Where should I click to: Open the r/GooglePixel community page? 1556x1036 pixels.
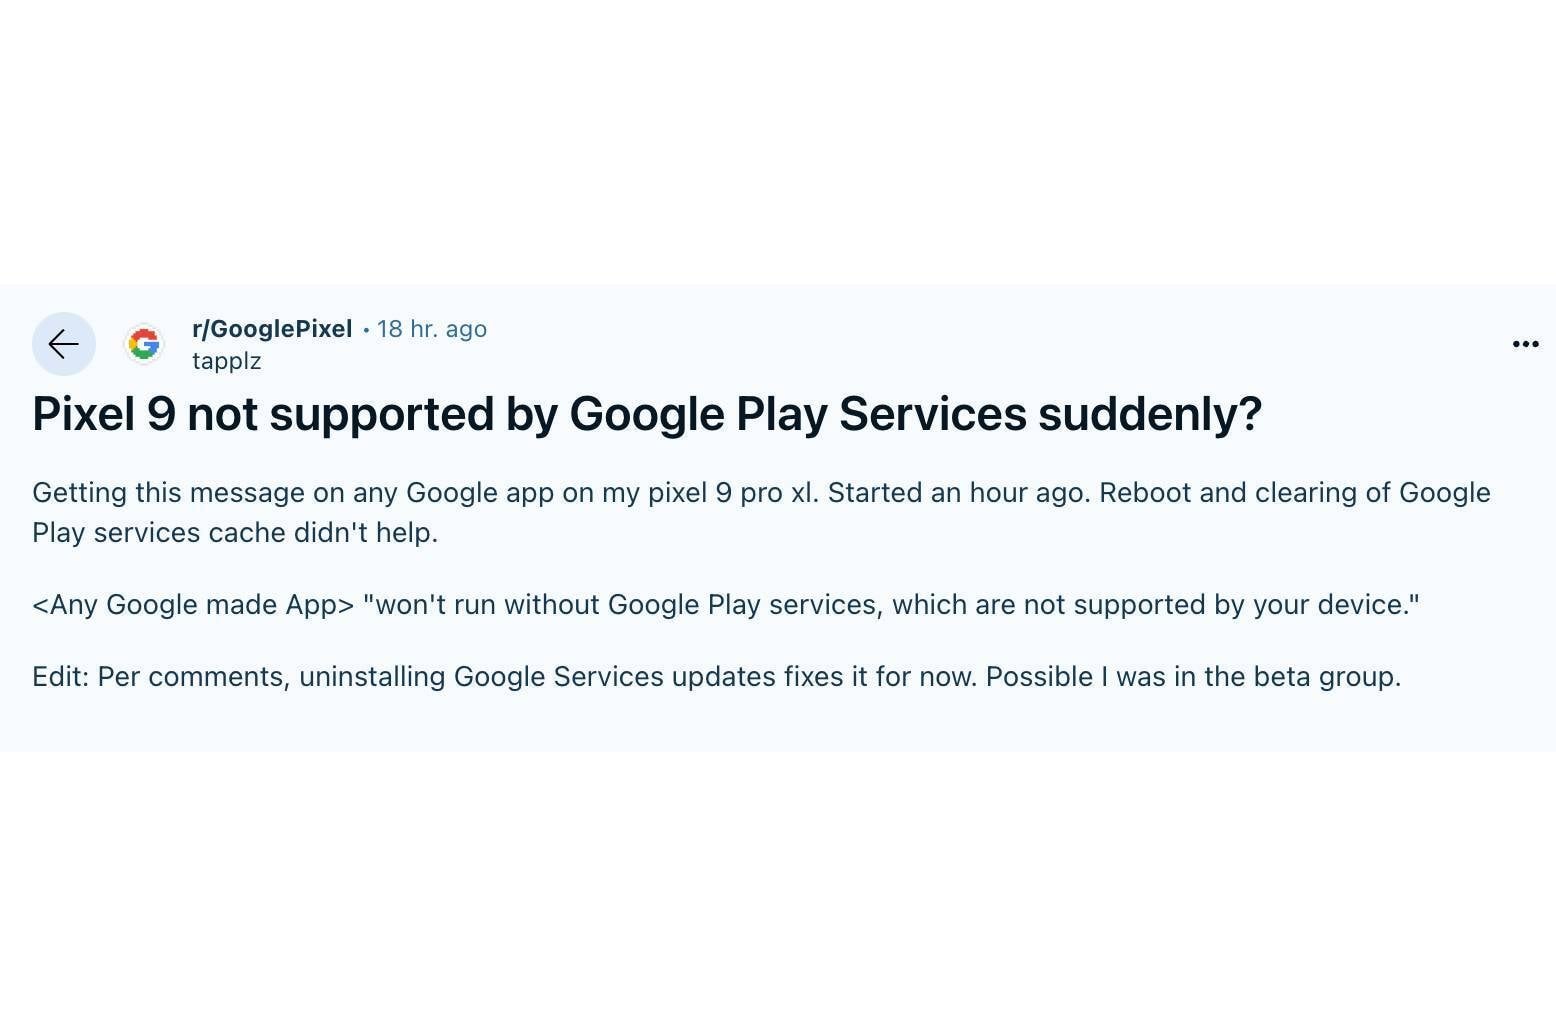pos(271,328)
